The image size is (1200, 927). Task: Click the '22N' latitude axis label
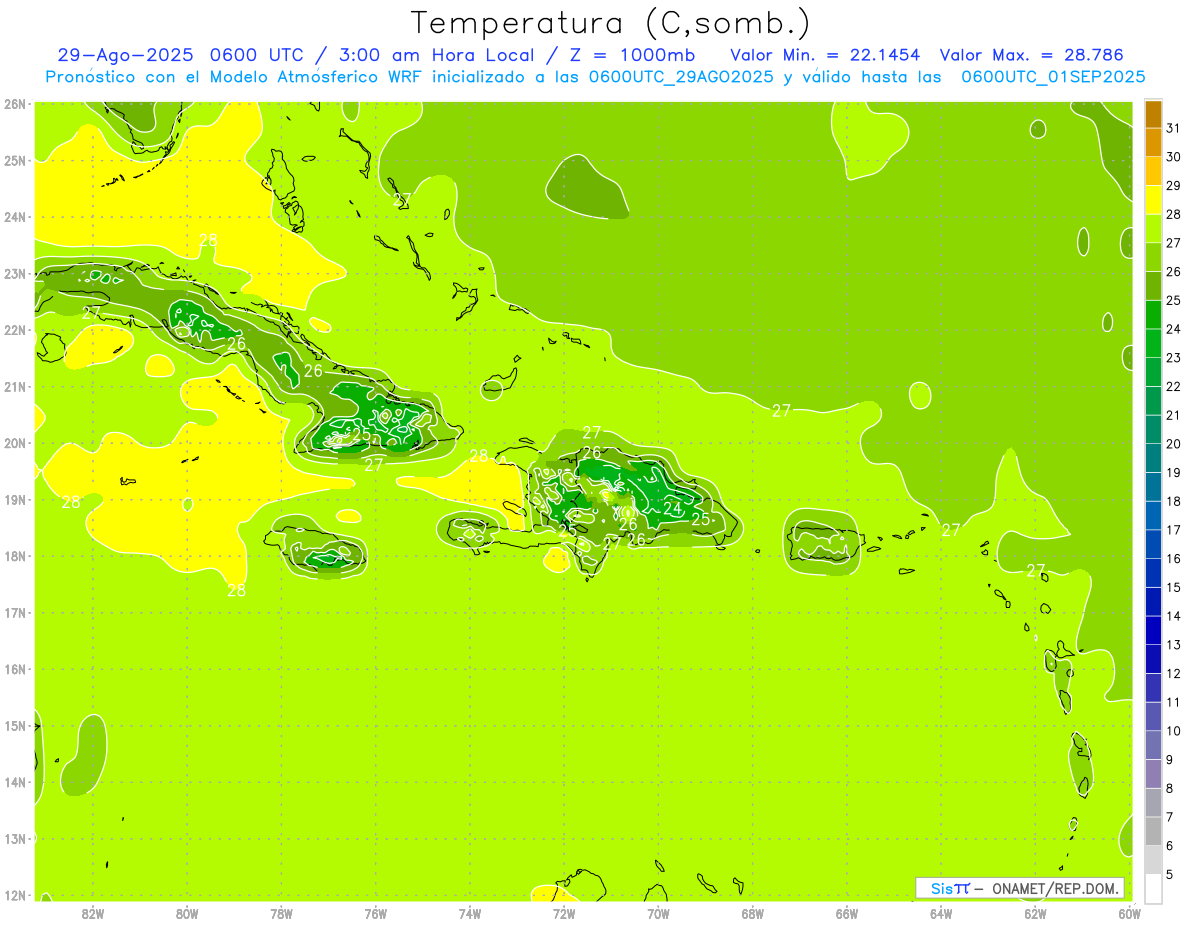coord(15,330)
